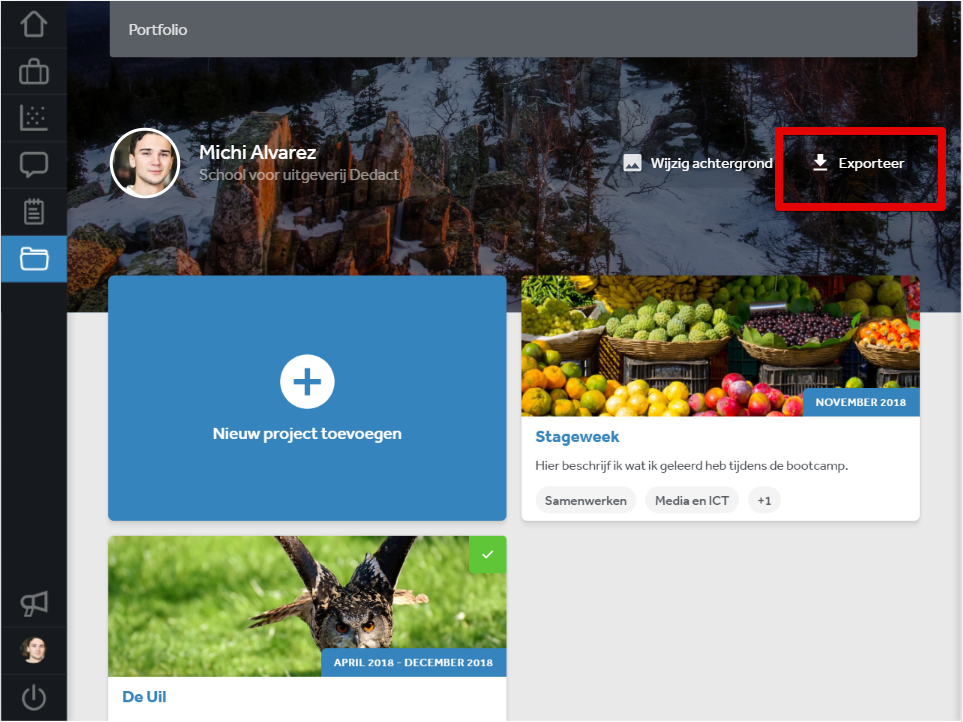Open the chat bubble messages icon
This screenshot has height=722, width=963.
[x=34, y=165]
